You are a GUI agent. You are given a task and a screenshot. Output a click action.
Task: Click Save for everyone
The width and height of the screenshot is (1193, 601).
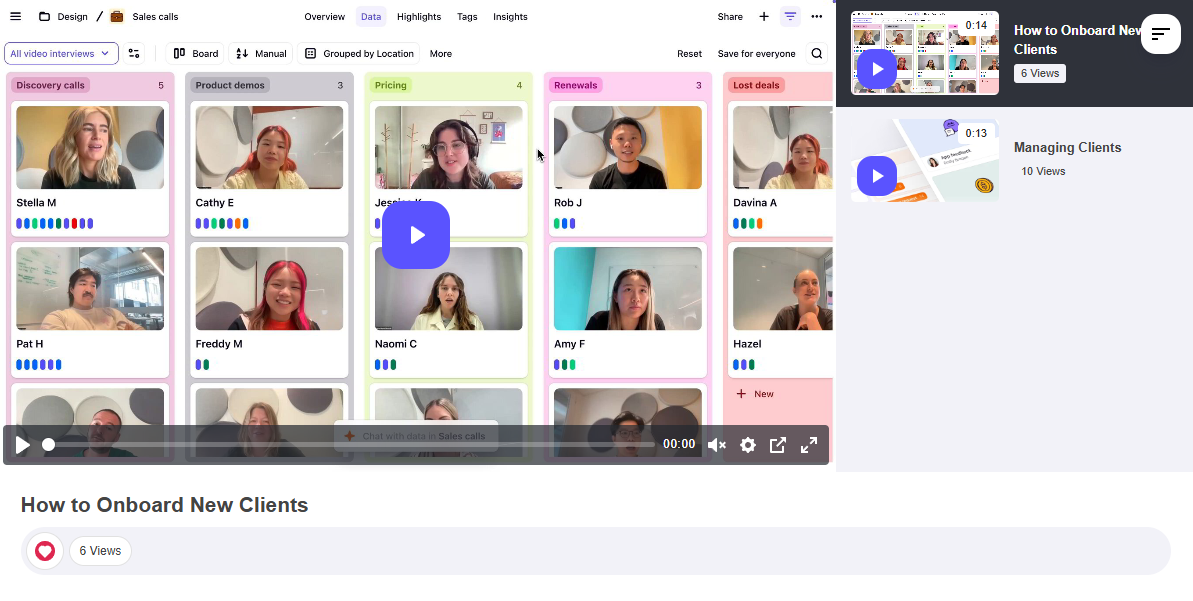point(756,53)
